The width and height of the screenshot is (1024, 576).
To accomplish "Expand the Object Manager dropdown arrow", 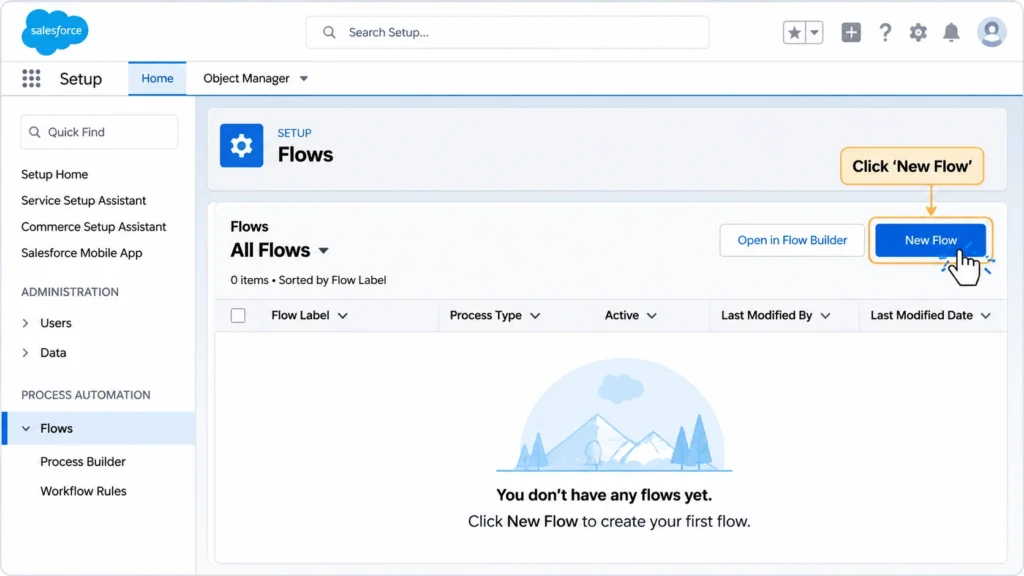I will click(x=304, y=79).
